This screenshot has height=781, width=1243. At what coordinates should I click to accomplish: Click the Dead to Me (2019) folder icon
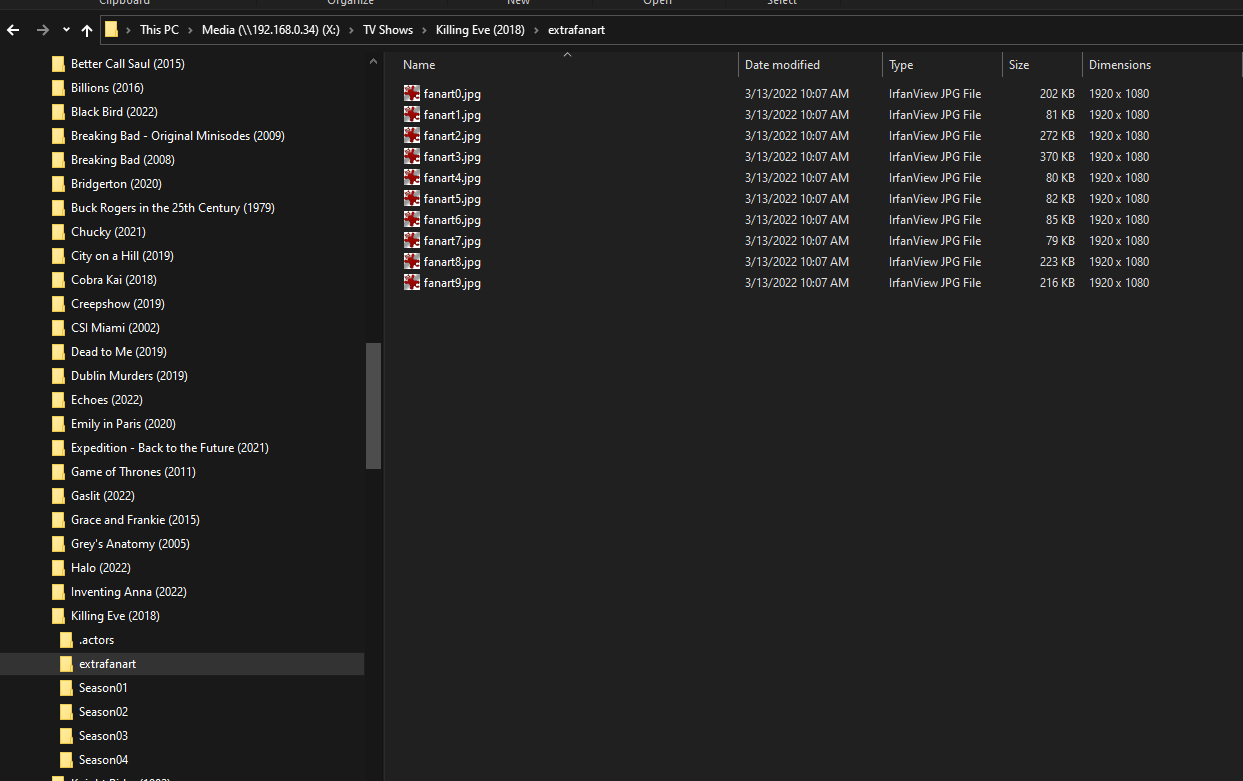point(58,352)
